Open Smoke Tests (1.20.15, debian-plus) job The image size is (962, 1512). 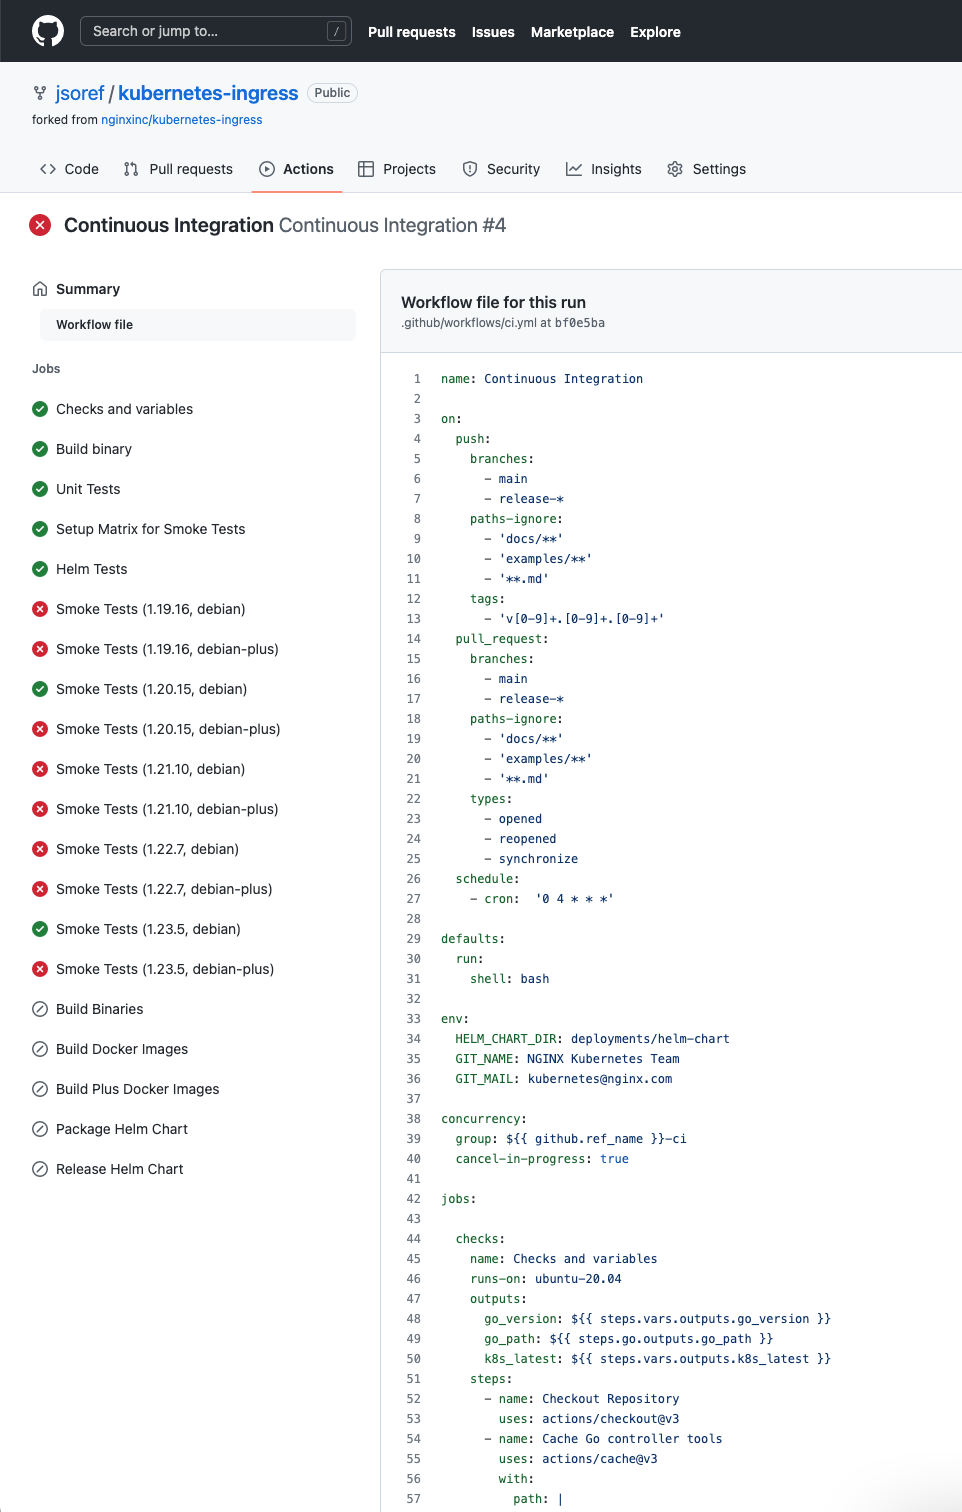(x=168, y=729)
